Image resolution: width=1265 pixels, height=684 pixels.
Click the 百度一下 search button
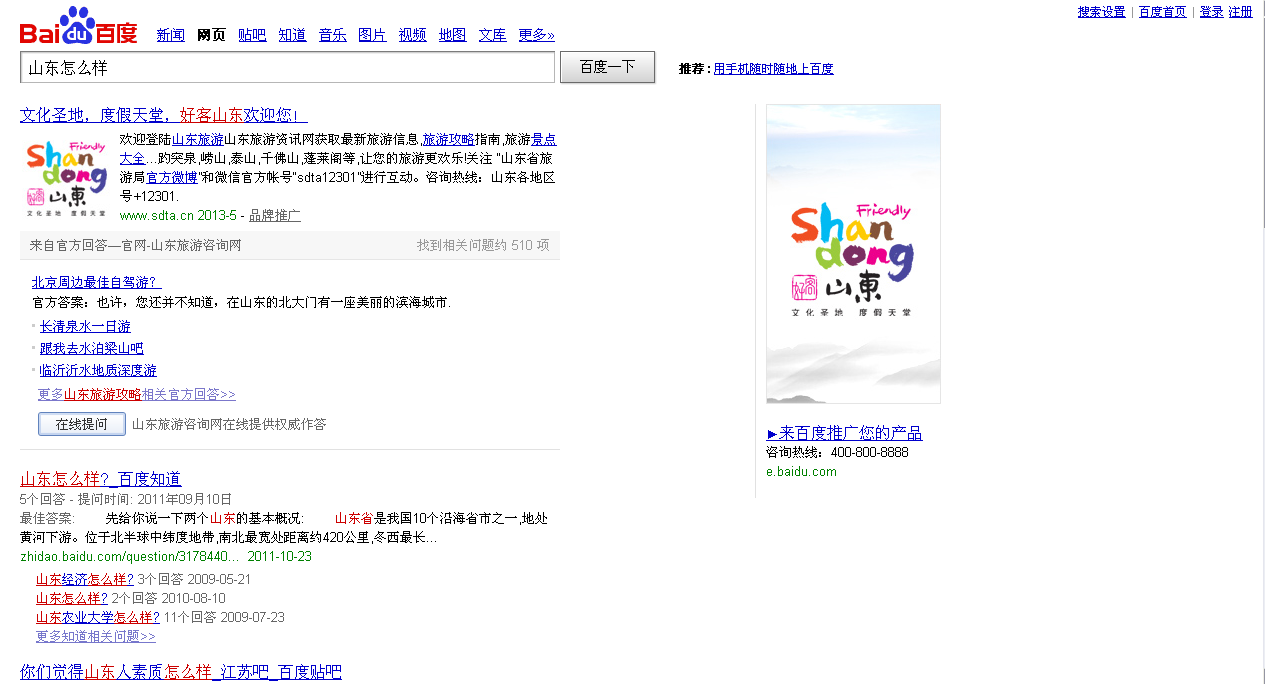coord(607,67)
